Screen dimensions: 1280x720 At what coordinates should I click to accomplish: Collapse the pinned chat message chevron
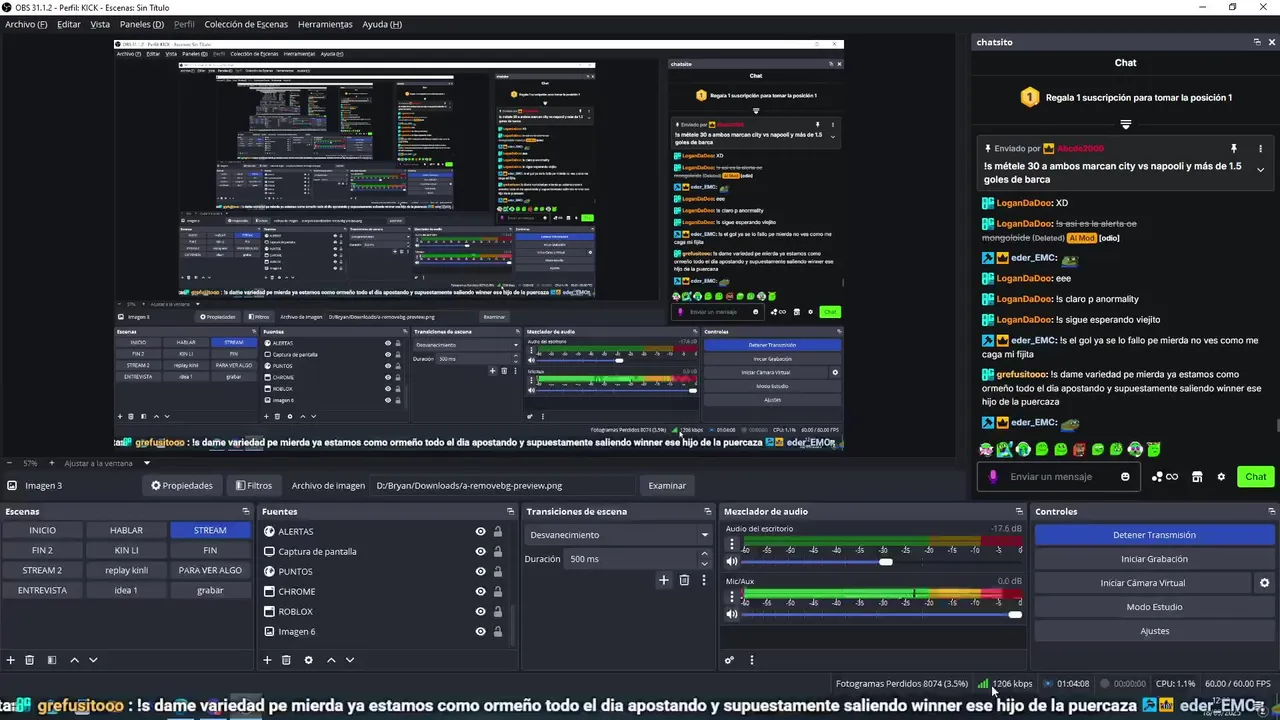pyautogui.click(x=1260, y=170)
